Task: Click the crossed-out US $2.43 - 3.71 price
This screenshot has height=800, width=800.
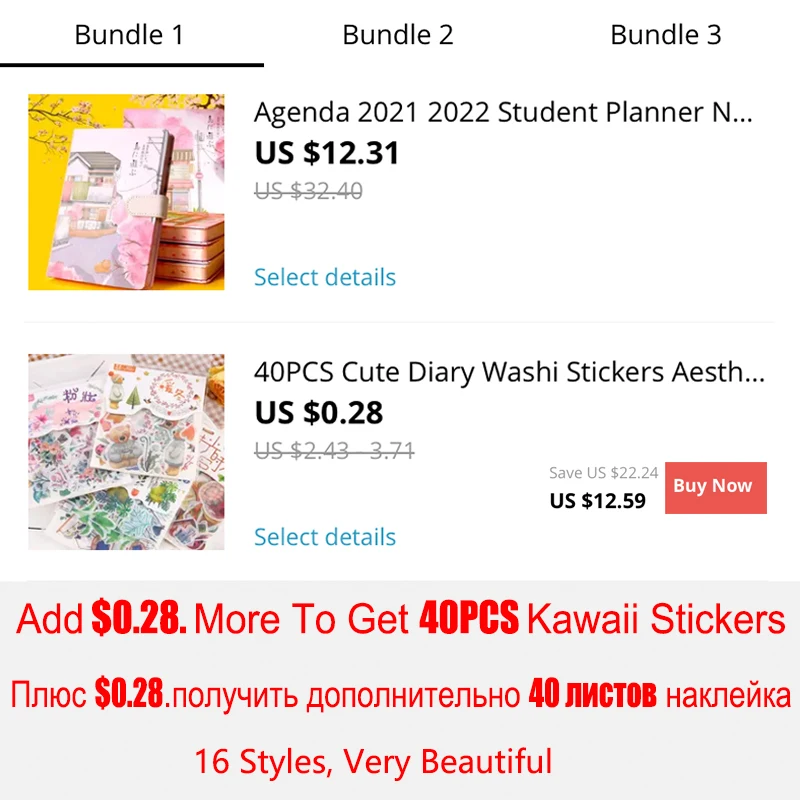Action: (334, 451)
